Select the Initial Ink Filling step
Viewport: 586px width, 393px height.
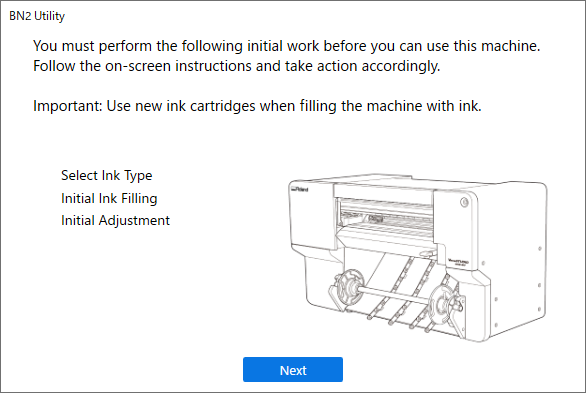[x=109, y=198]
